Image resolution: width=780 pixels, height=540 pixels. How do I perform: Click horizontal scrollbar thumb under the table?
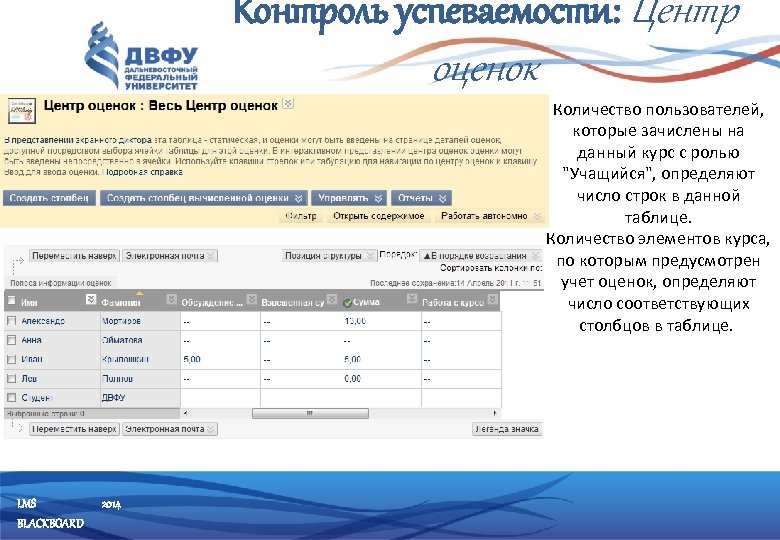click(x=310, y=413)
